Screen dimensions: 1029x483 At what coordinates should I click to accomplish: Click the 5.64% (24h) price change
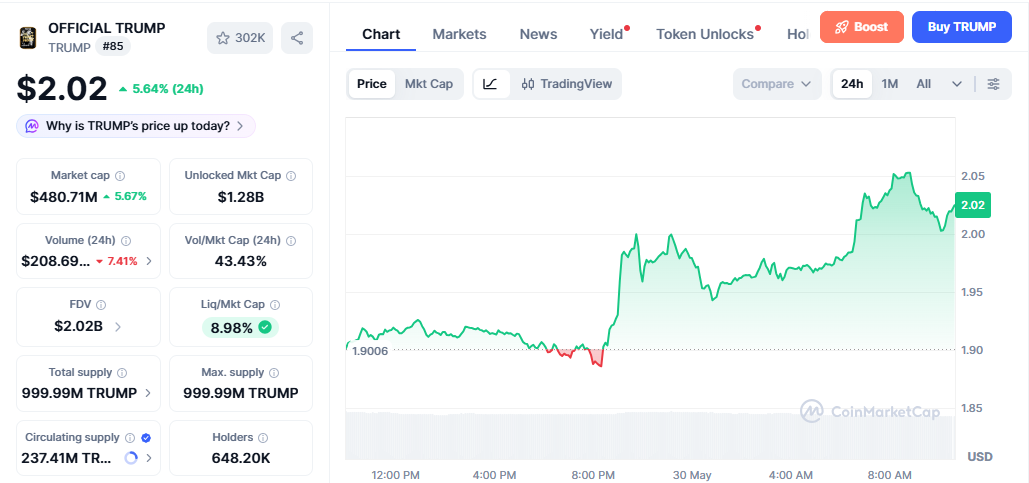tap(161, 89)
